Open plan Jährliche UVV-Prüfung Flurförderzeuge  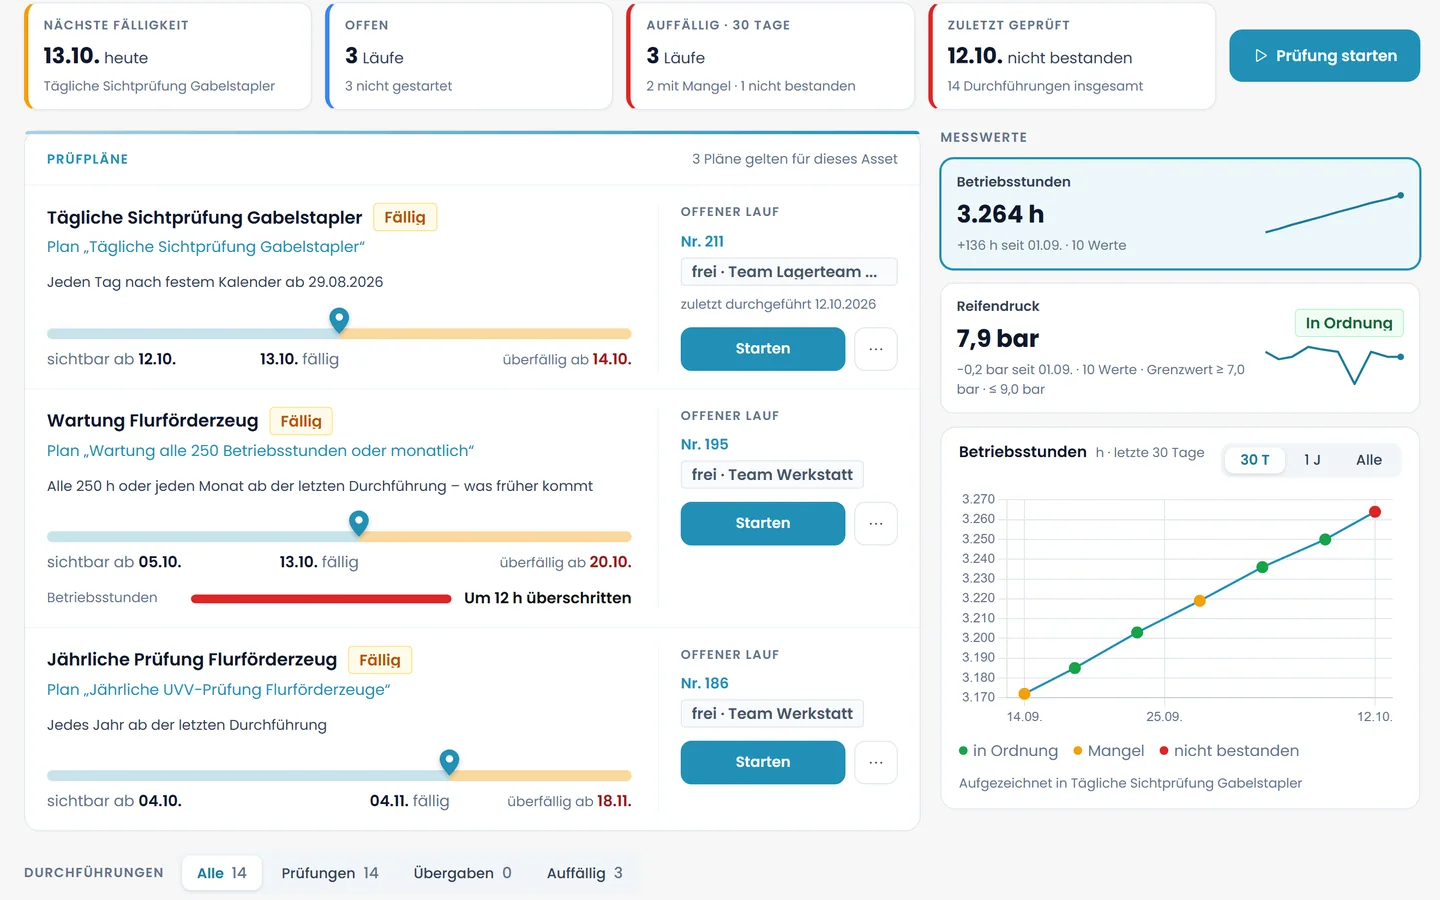(219, 690)
